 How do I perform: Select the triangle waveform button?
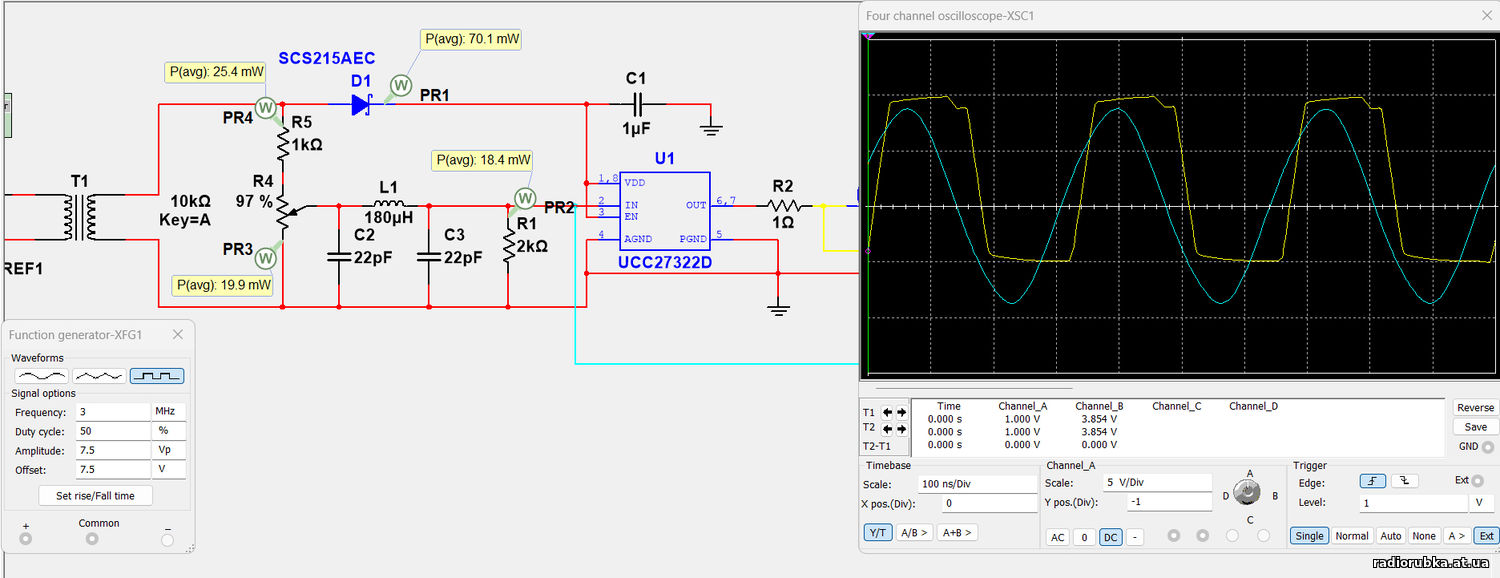tap(99, 375)
